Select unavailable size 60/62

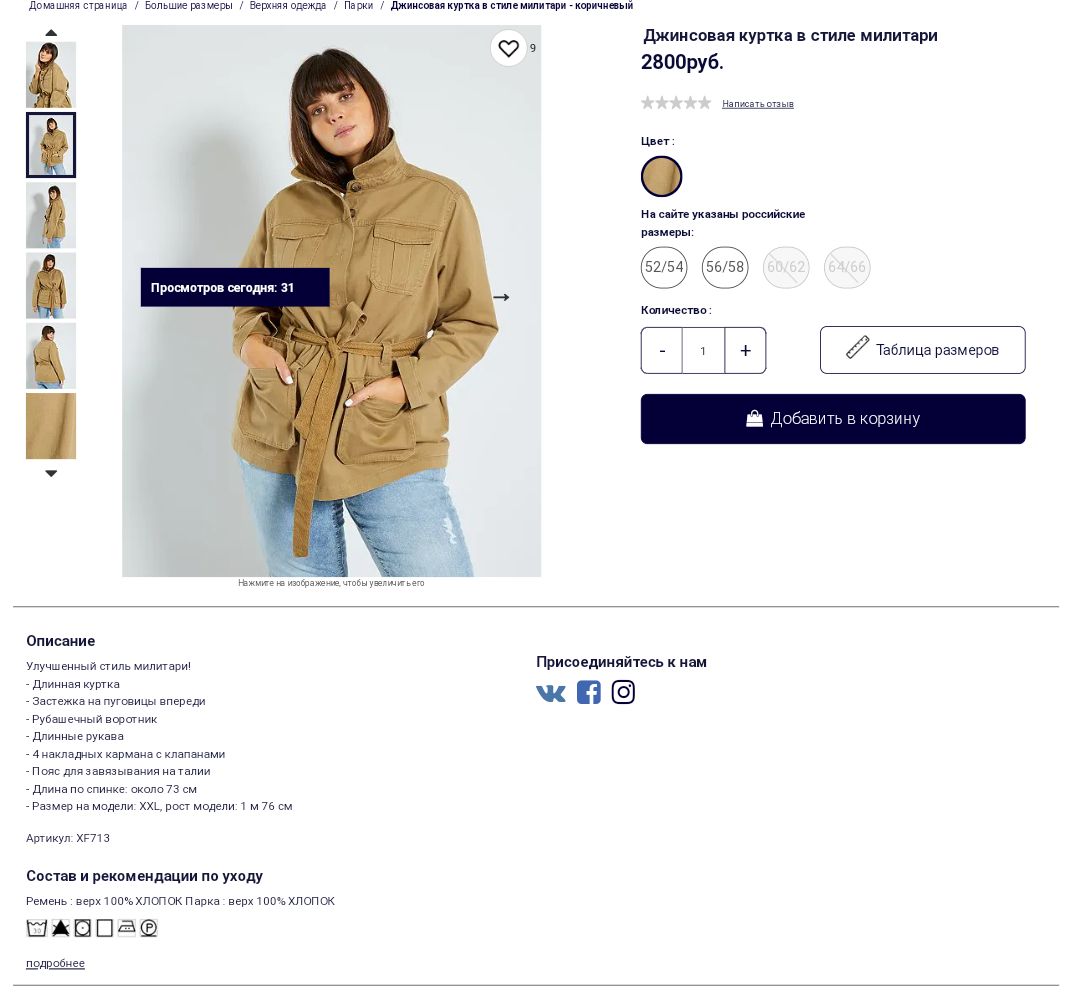tap(786, 267)
